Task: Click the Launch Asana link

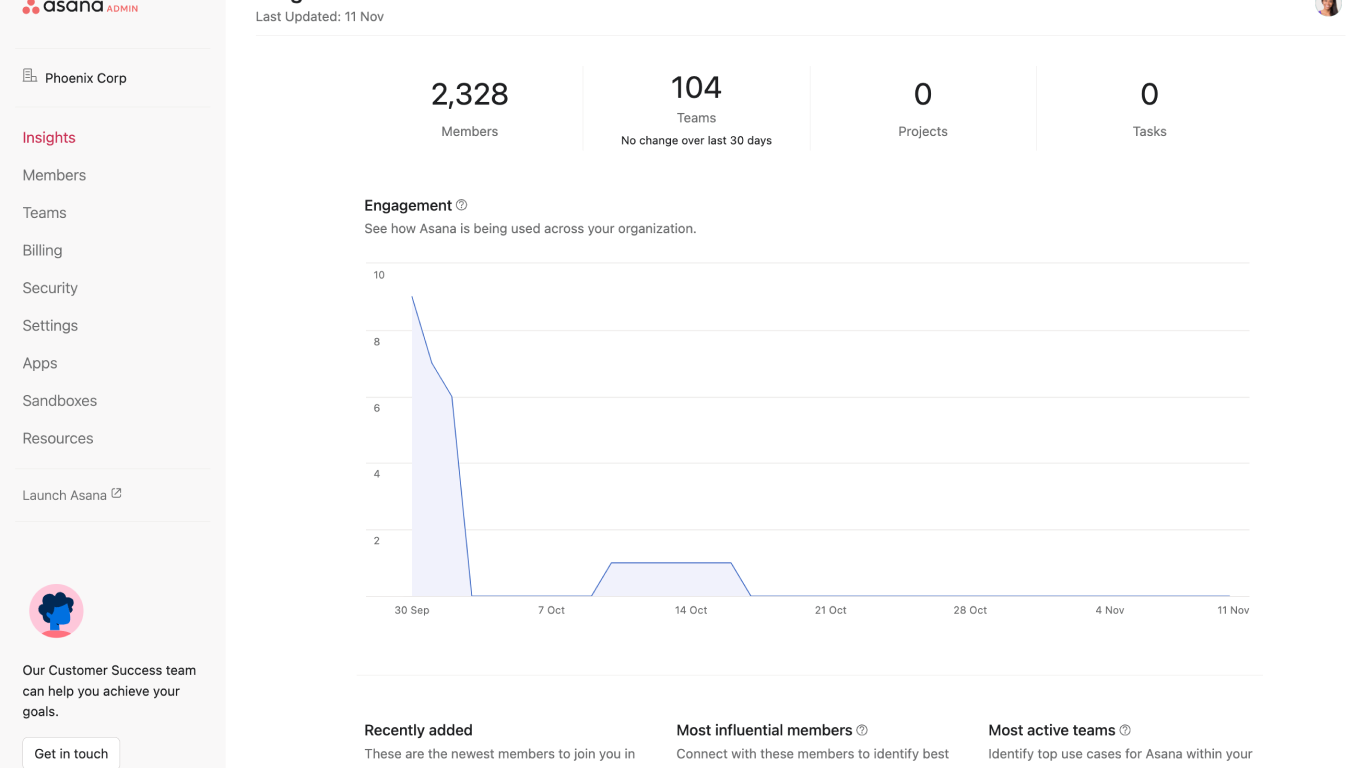Action: point(64,494)
